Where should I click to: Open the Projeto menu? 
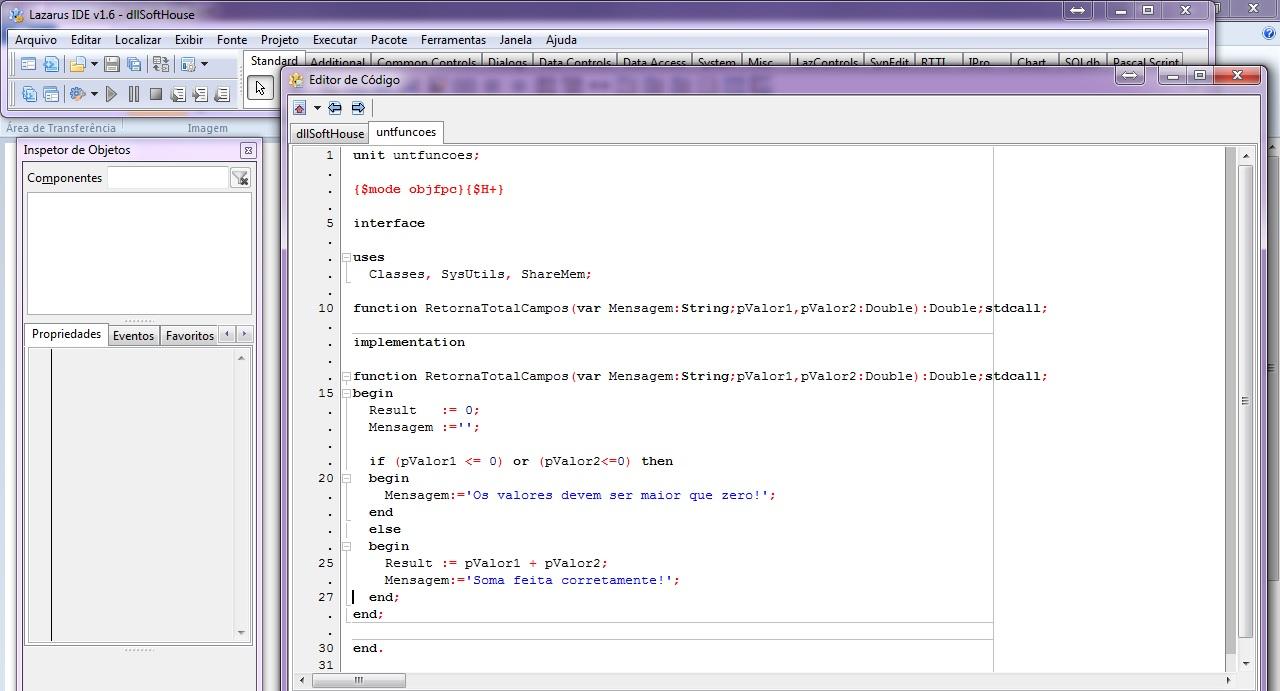tap(280, 40)
